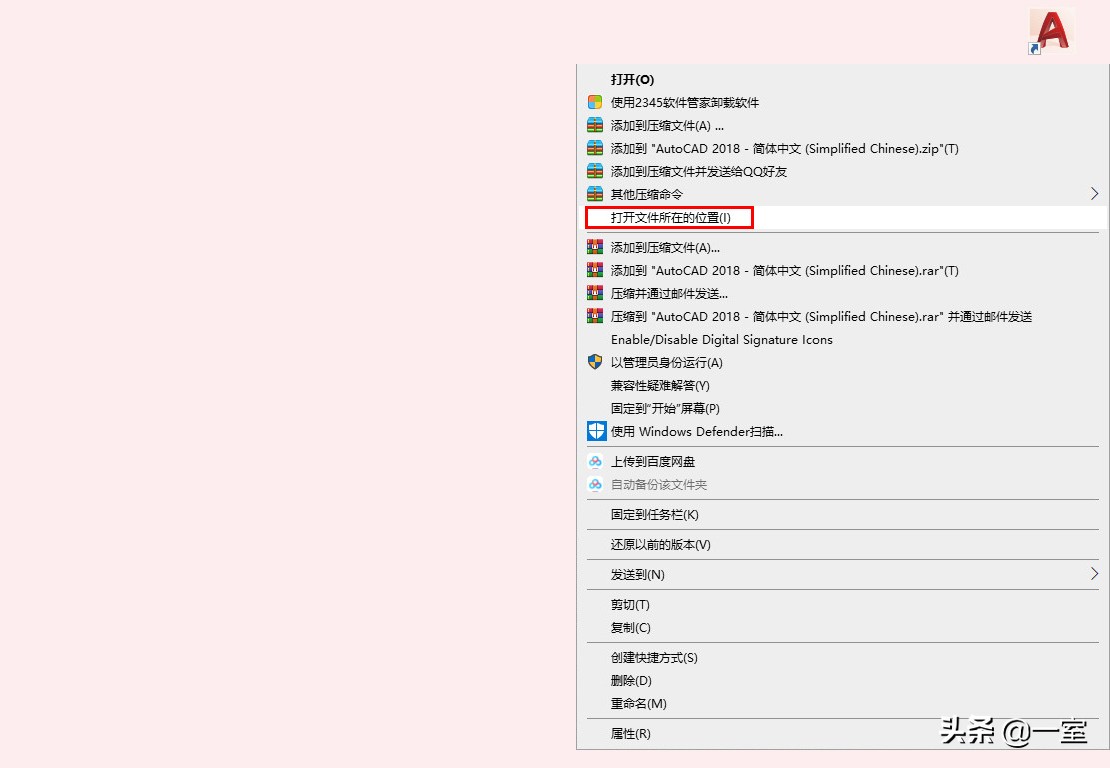Click the WinRAR icon beside 压缩并通过邮件发送

click(x=596, y=293)
